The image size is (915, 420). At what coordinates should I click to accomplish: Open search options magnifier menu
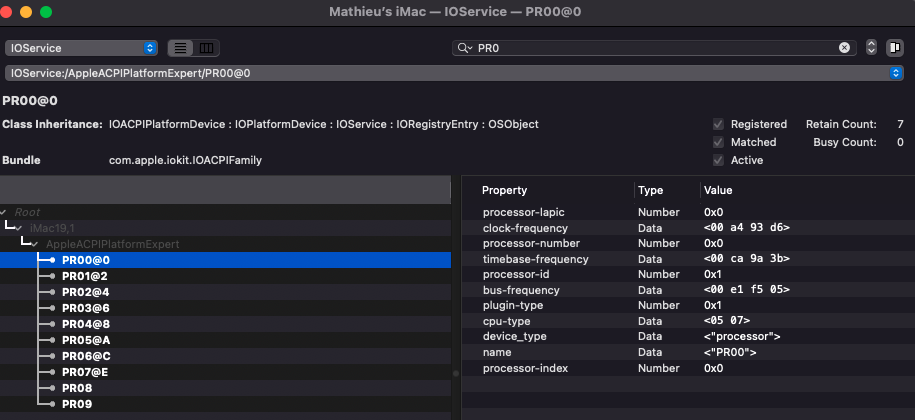click(x=465, y=48)
